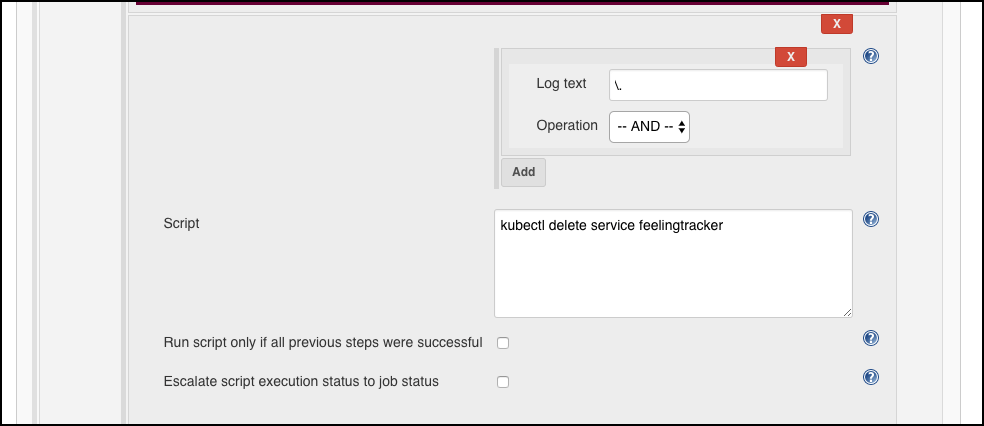Remove the Log text entry with red X

coord(791,56)
